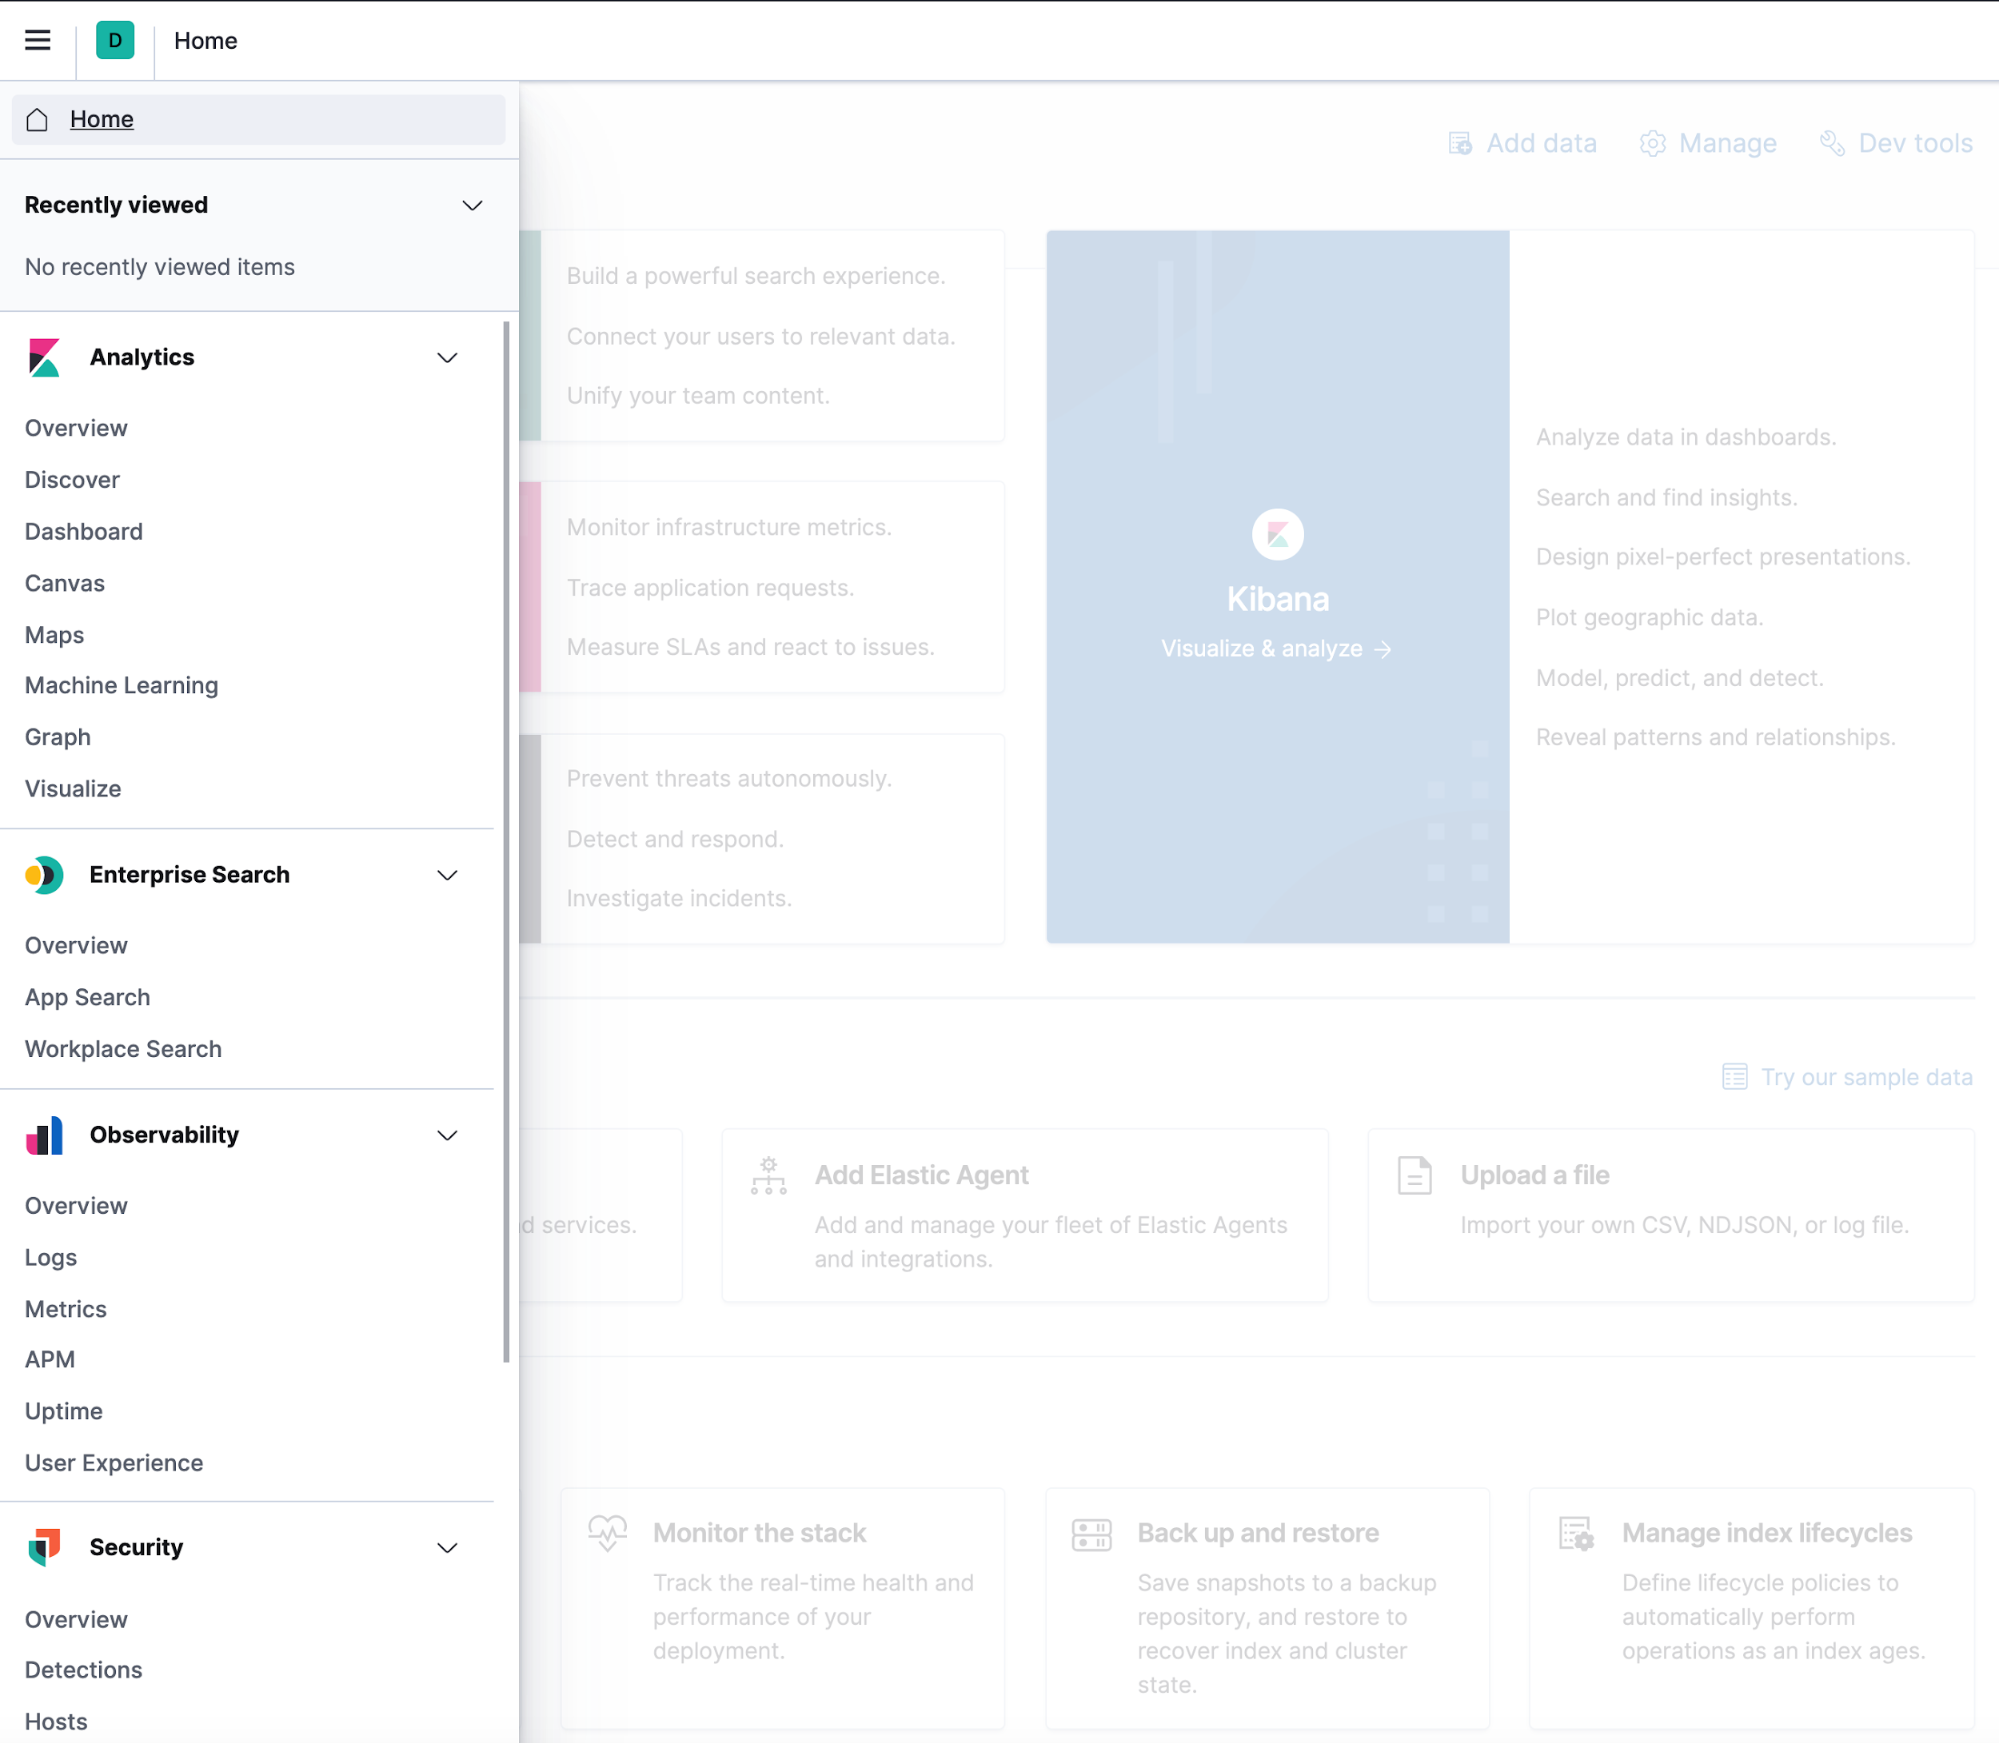This screenshot has height=1744, width=1999.
Task: Collapse the Recently viewed section
Action: pyautogui.click(x=472, y=205)
